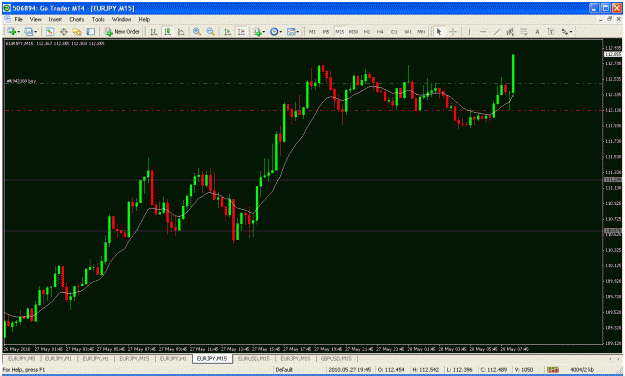The height and width of the screenshot is (376, 625).
Task: Toggle the Data Window icon
Action: [63, 31]
